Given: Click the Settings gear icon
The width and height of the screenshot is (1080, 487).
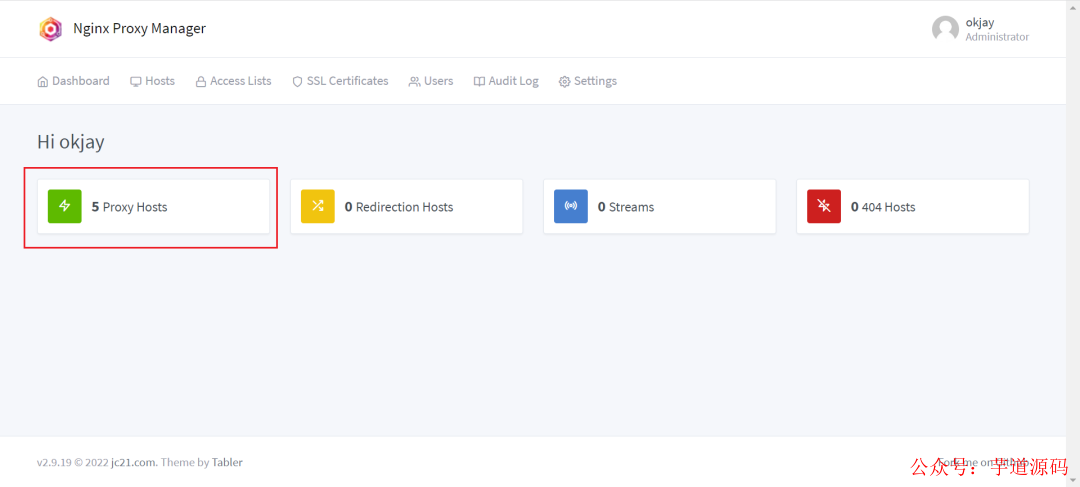Looking at the screenshot, I should pos(565,81).
